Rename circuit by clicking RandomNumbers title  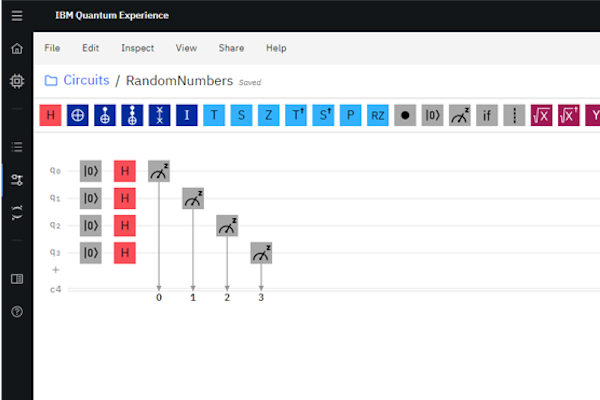point(180,81)
